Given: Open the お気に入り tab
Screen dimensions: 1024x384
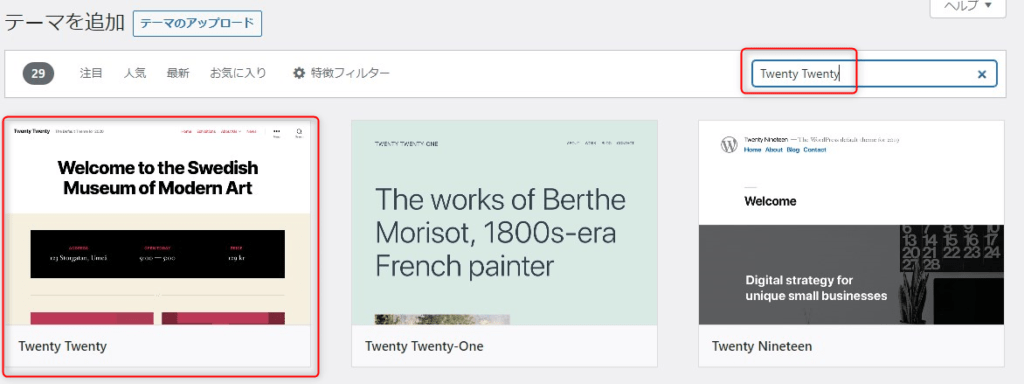Looking at the screenshot, I should coord(238,73).
